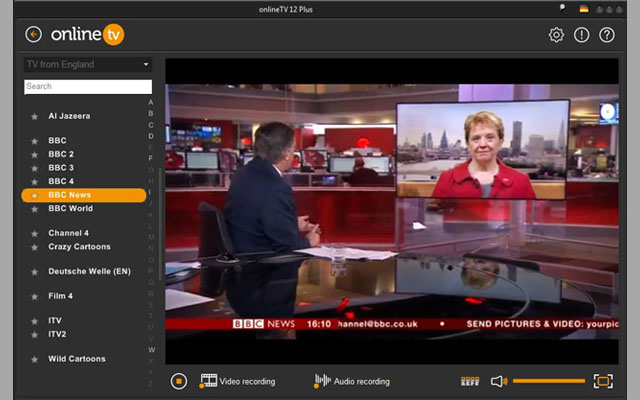The image size is (640, 400).
Task: Select the Film 4 channel
Action: (x=60, y=296)
